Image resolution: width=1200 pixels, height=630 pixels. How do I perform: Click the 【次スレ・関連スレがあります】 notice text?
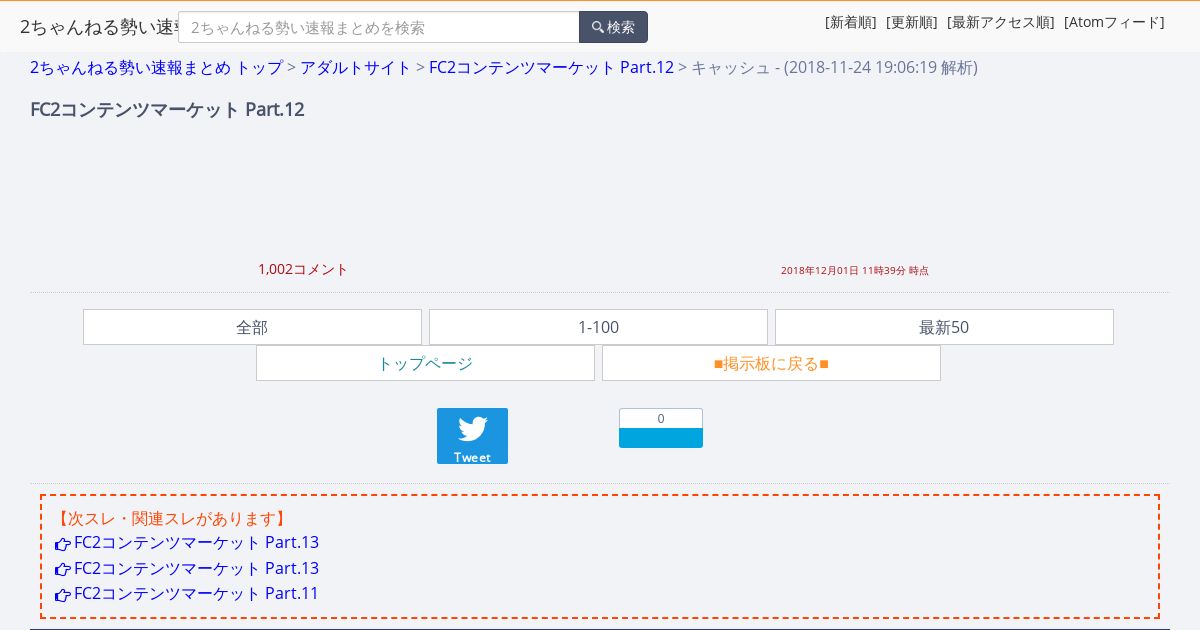171,518
